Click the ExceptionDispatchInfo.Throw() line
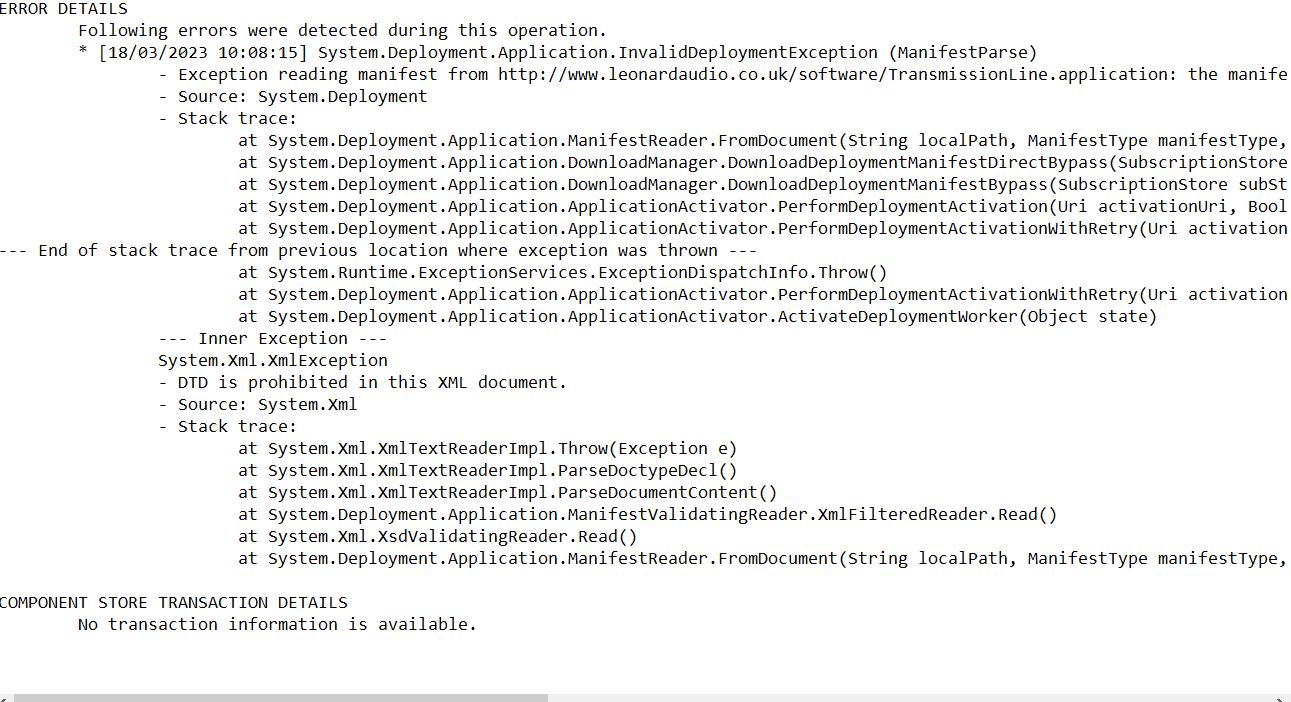1291x702 pixels. (x=562, y=272)
